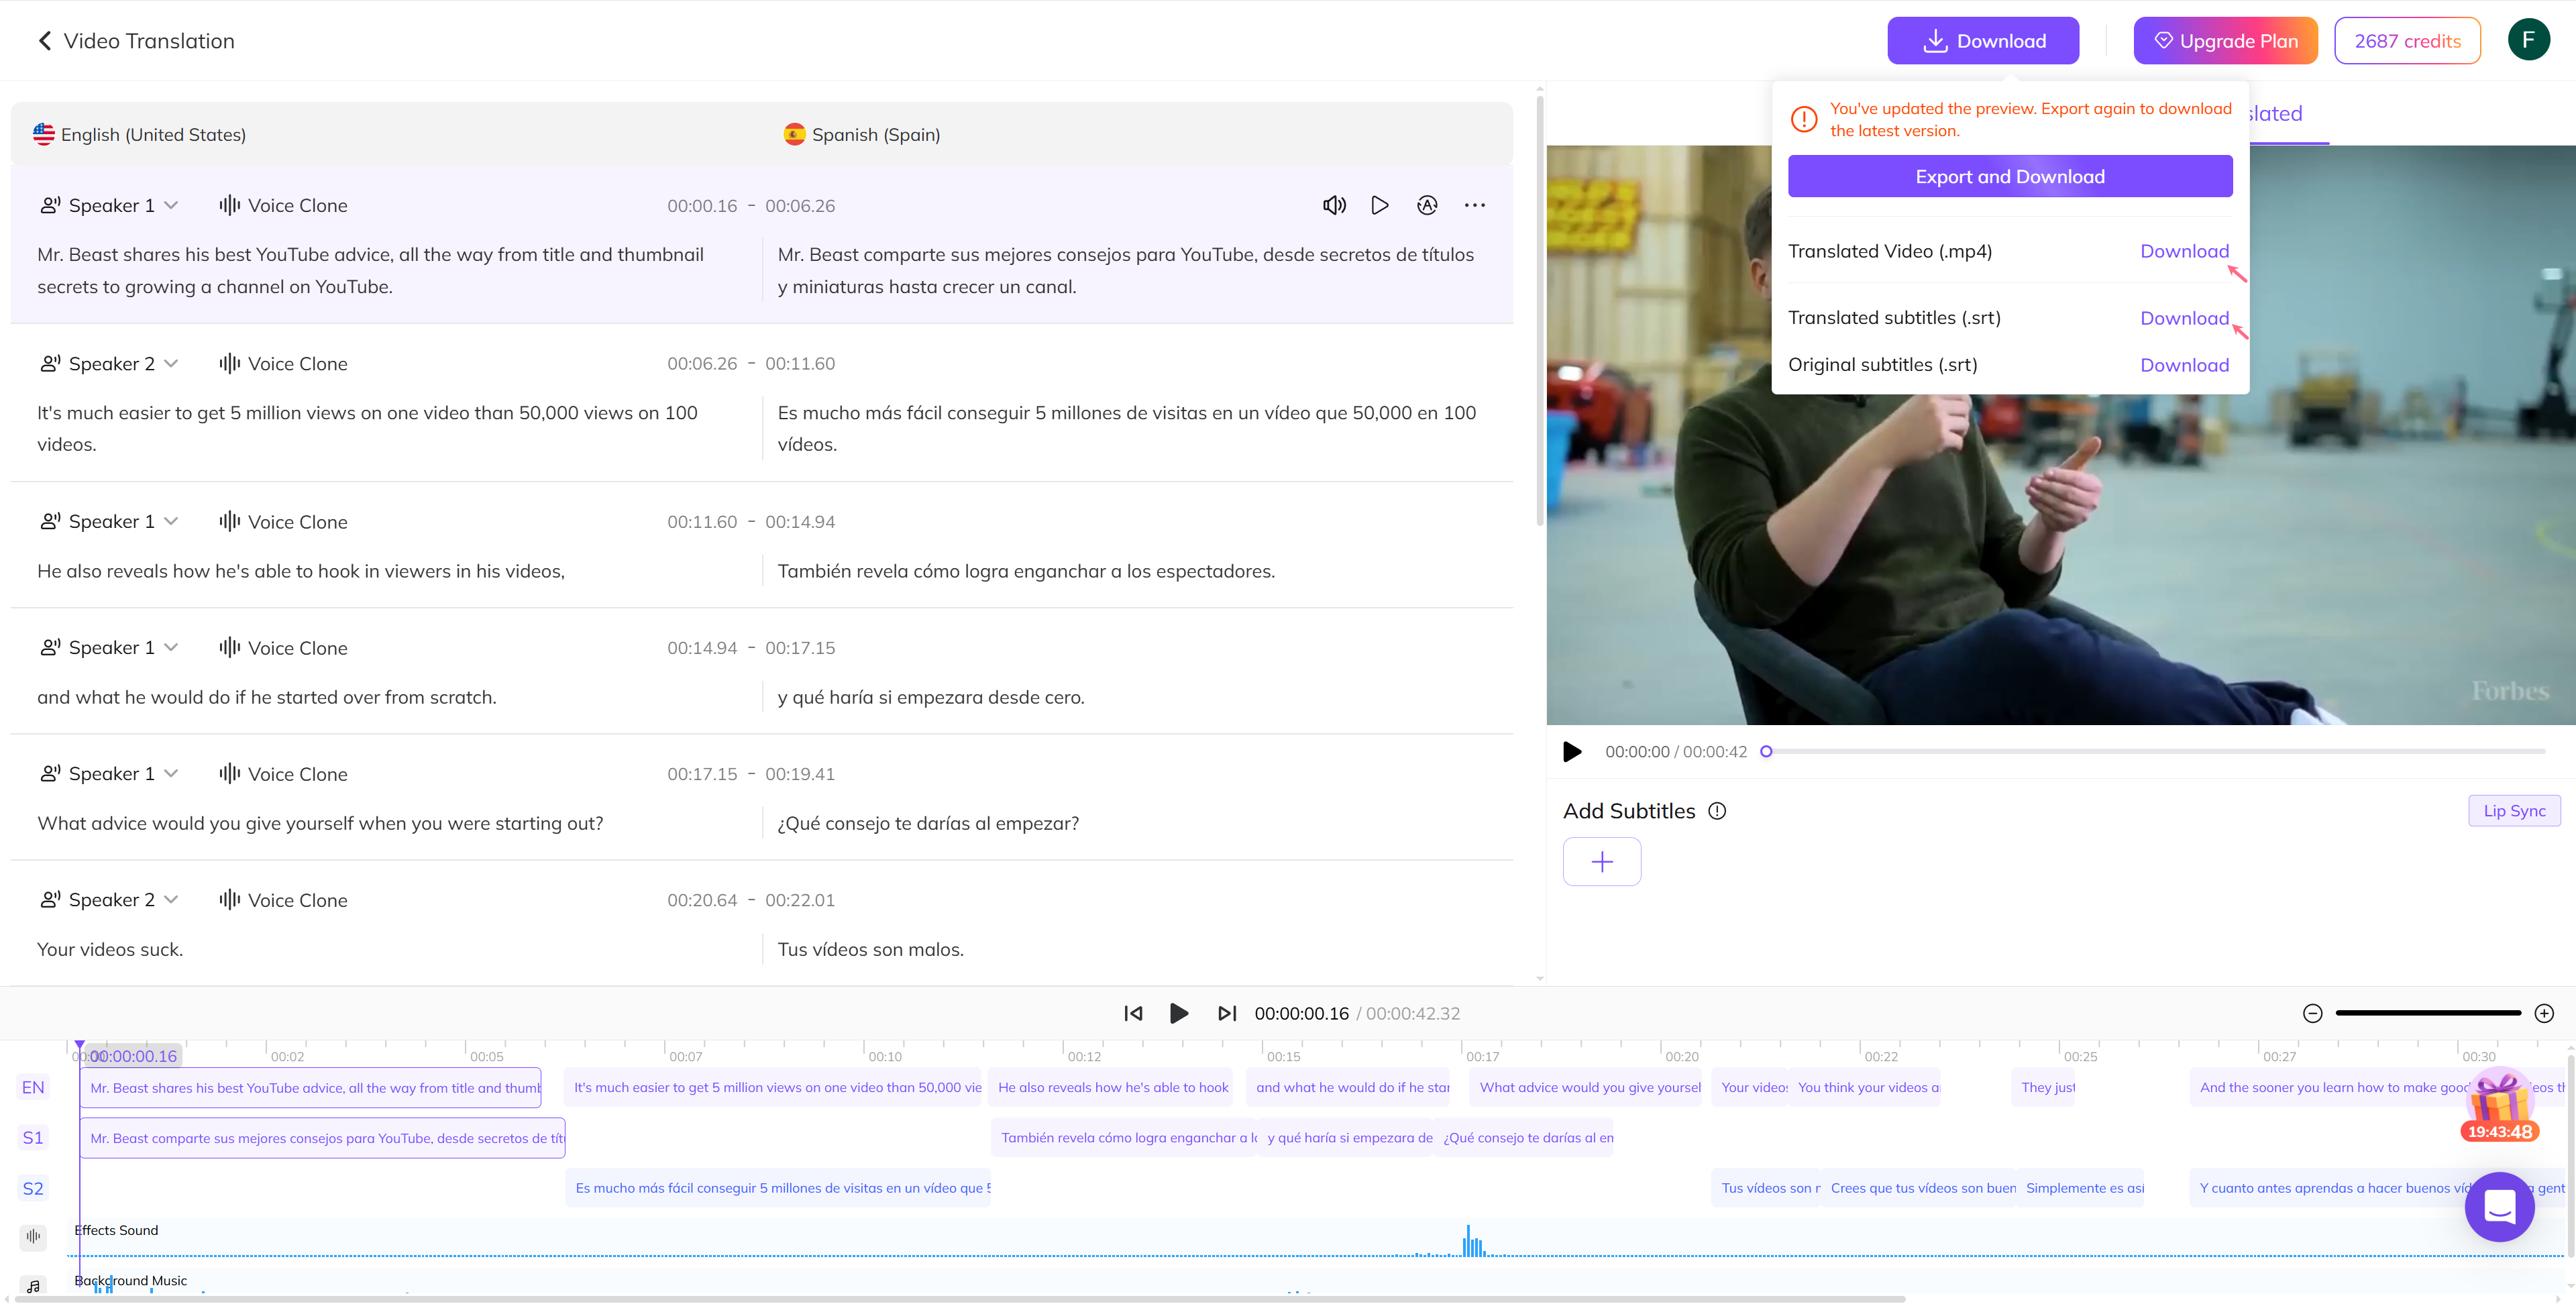Download the Translated subtitles srt
Viewport: 2576px width, 1304px height.
2184,318
